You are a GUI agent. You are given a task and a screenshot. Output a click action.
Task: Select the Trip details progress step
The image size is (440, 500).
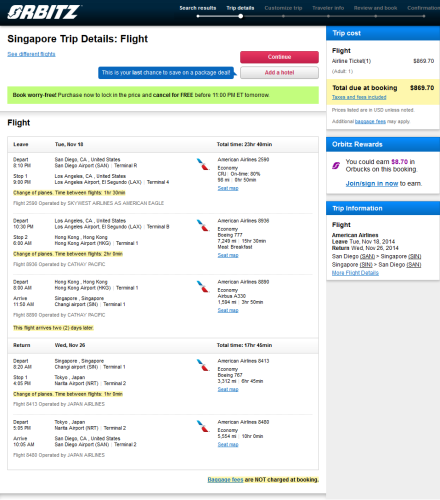240,8
